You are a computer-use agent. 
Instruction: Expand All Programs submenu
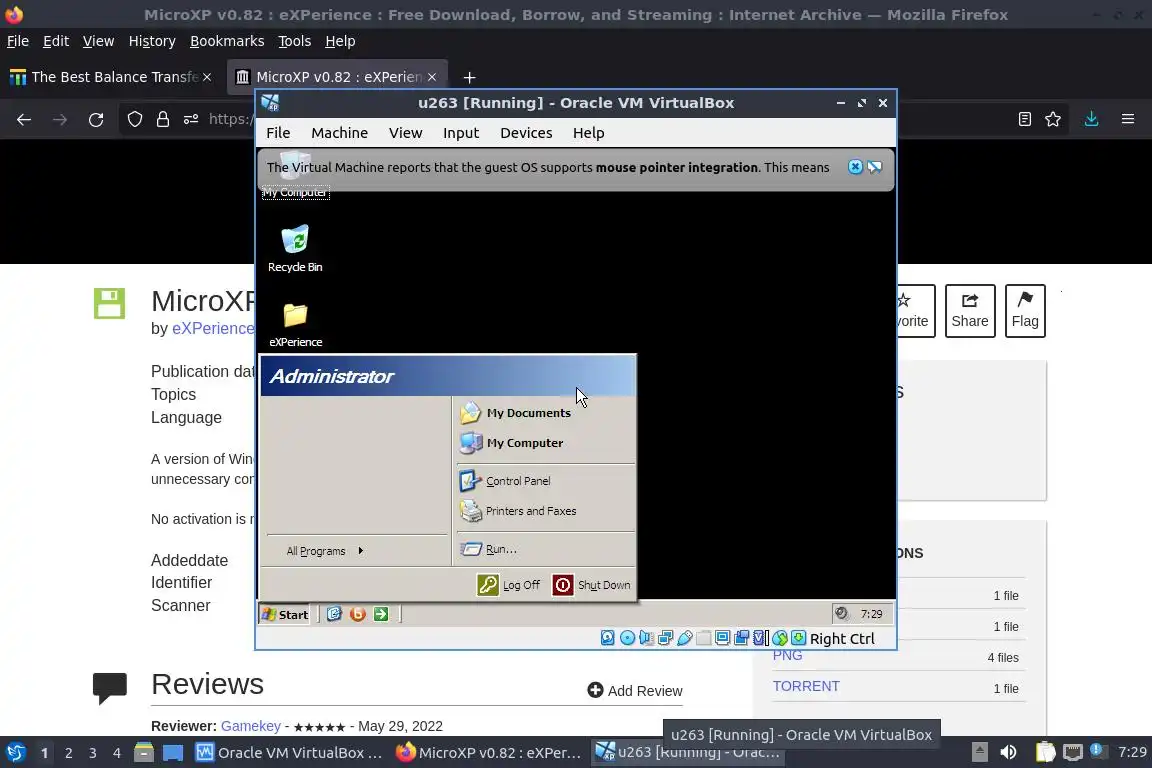click(325, 550)
